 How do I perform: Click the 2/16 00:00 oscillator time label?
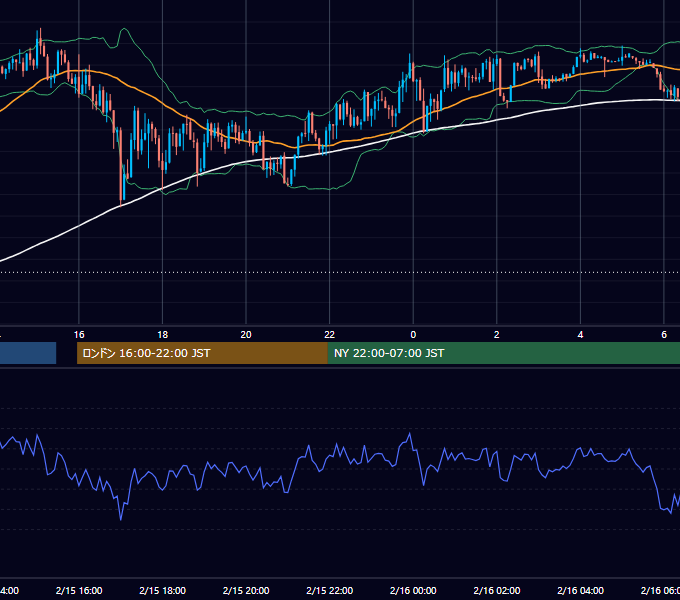click(413, 590)
